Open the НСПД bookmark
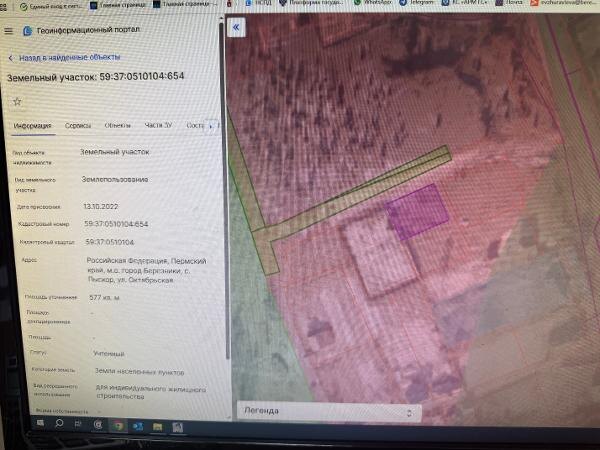 (x=259, y=3)
